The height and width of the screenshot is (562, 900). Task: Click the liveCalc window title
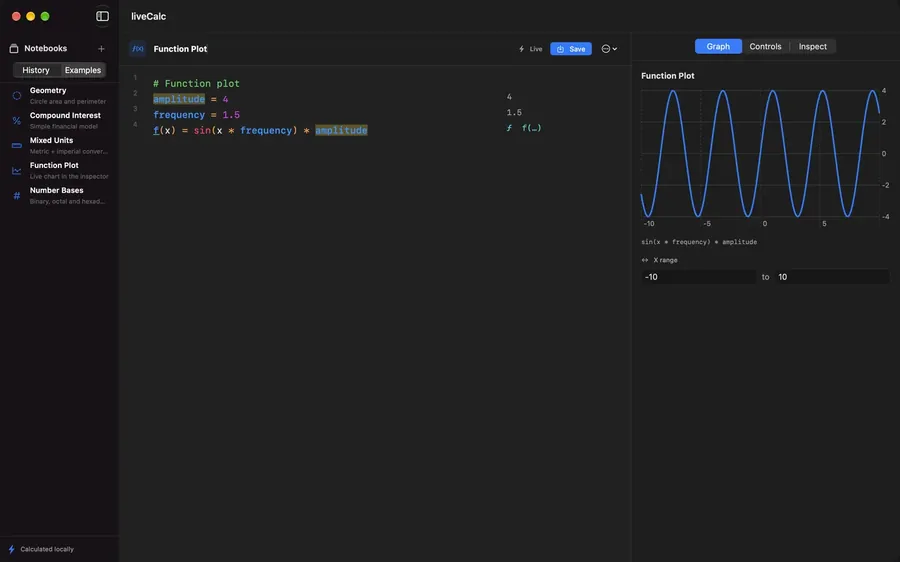148,16
